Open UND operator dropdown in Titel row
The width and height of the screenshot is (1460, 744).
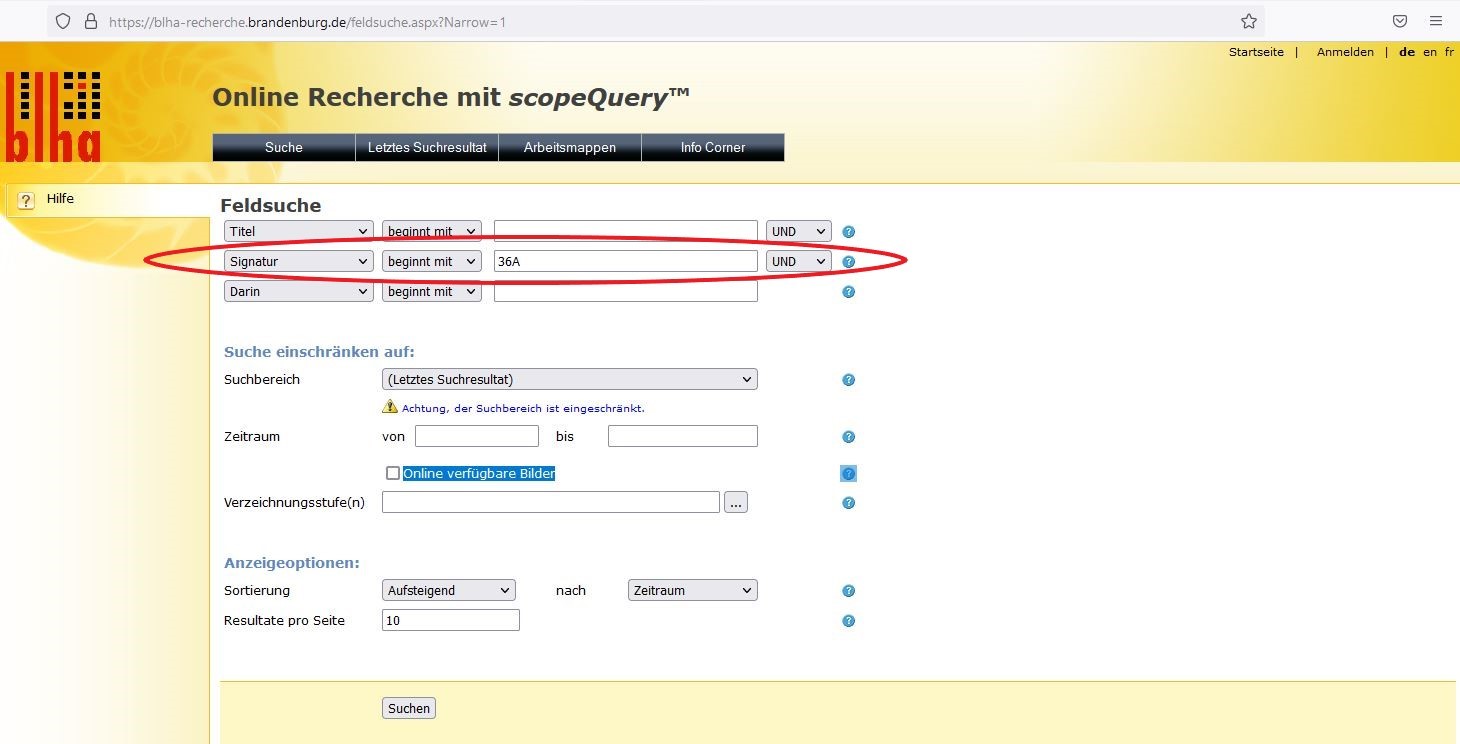point(799,231)
